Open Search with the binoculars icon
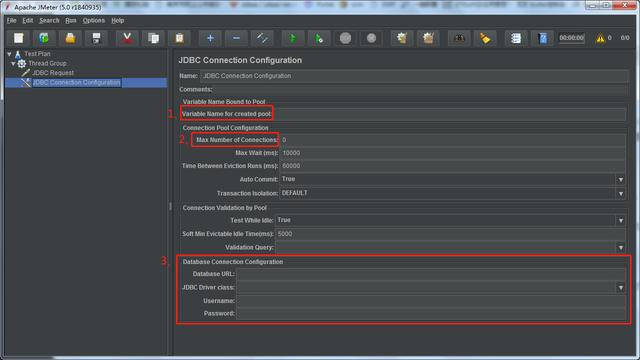The image size is (640, 360). 459,38
